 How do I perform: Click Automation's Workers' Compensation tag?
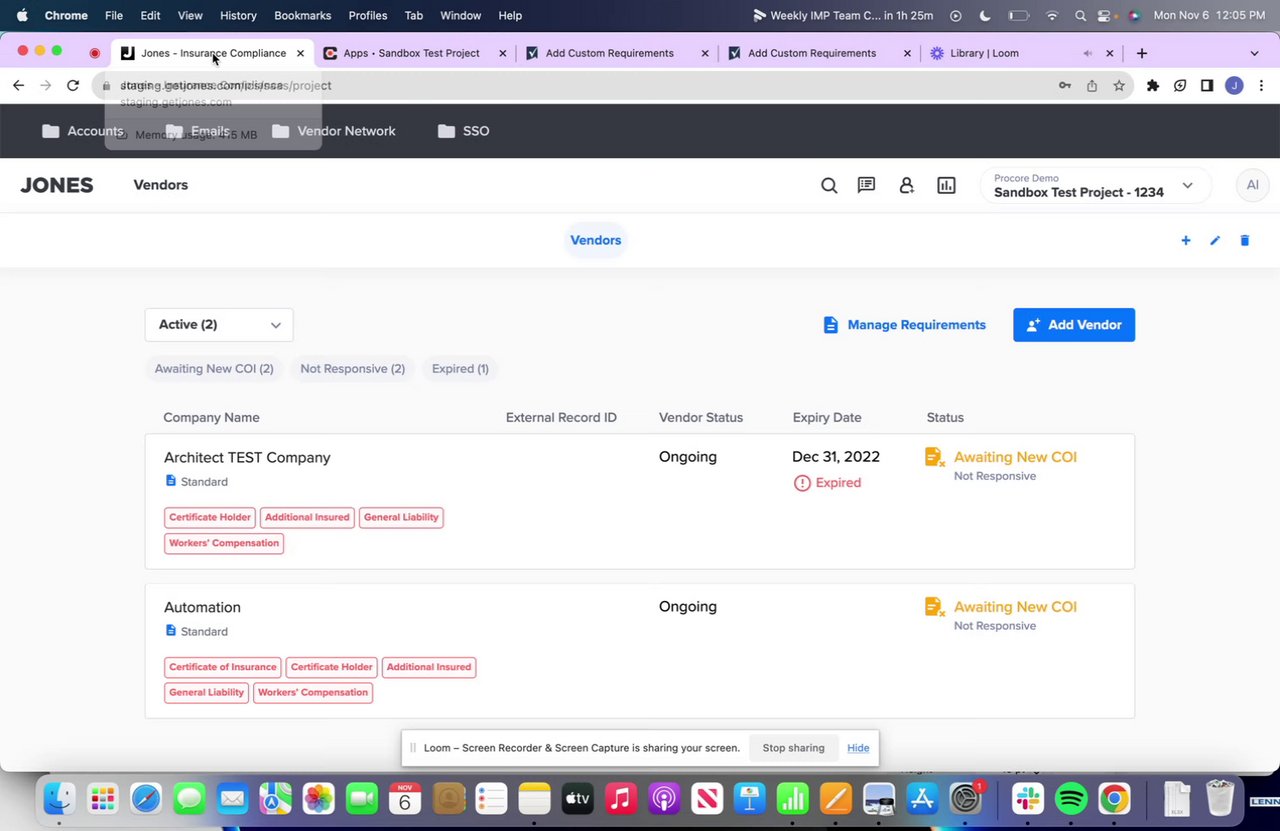click(313, 693)
